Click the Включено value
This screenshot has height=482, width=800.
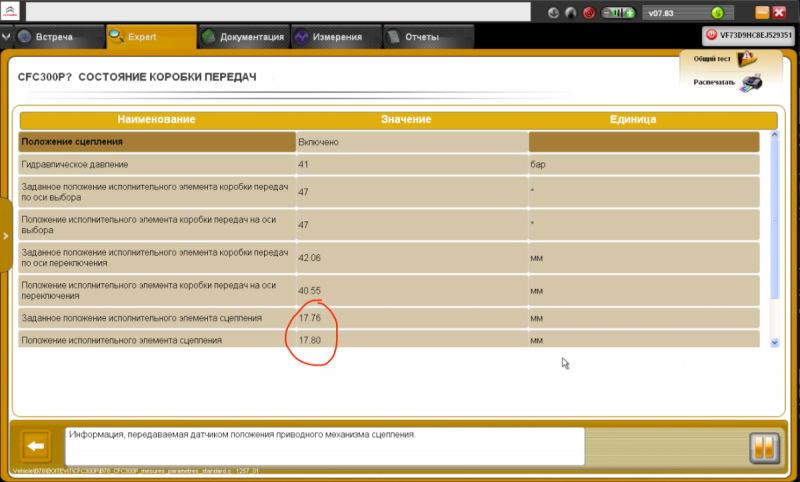(318, 142)
